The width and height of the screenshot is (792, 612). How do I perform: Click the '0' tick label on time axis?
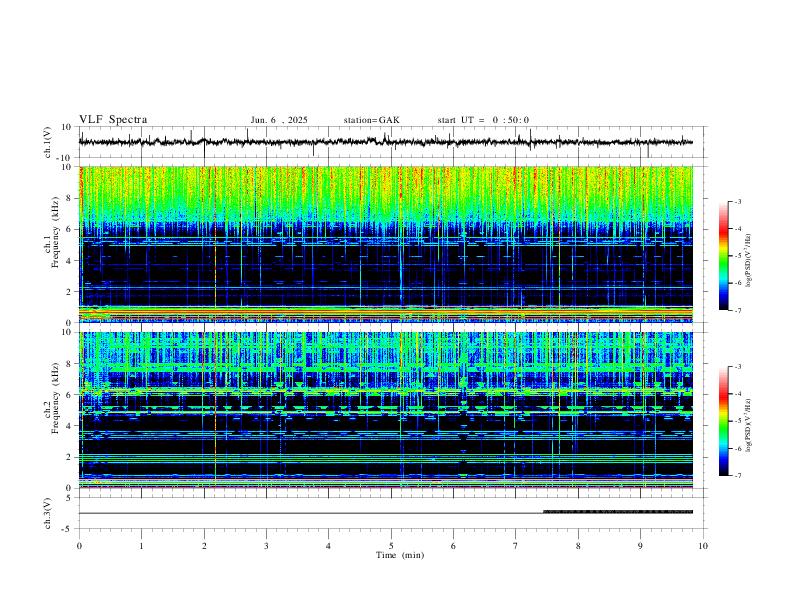click(x=79, y=546)
